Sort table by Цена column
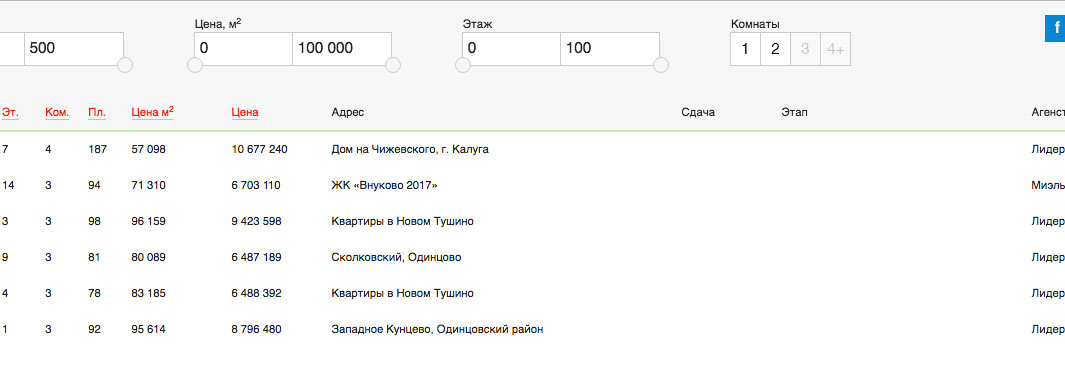1065x372 pixels. 245,112
